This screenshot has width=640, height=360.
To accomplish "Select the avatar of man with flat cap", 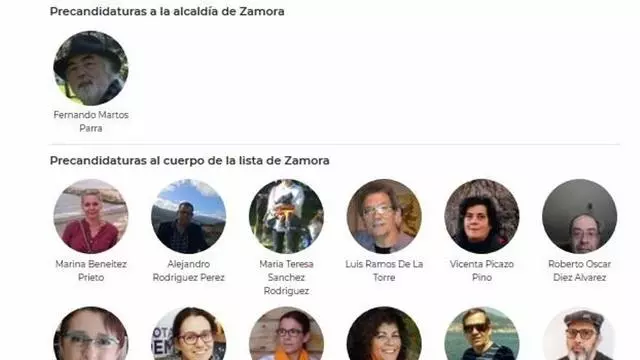I will tap(580, 333).
